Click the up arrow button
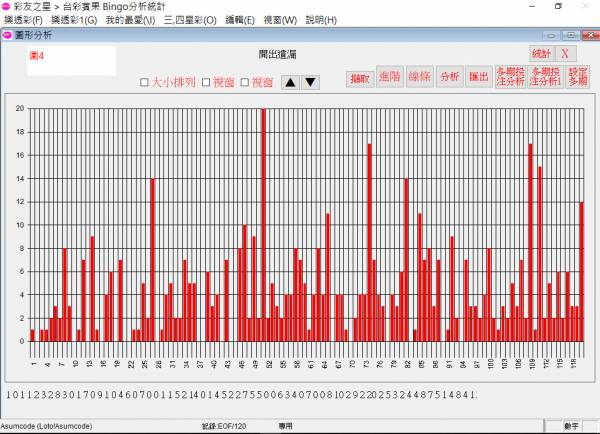The image size is (600, 434). coord(291,82)
